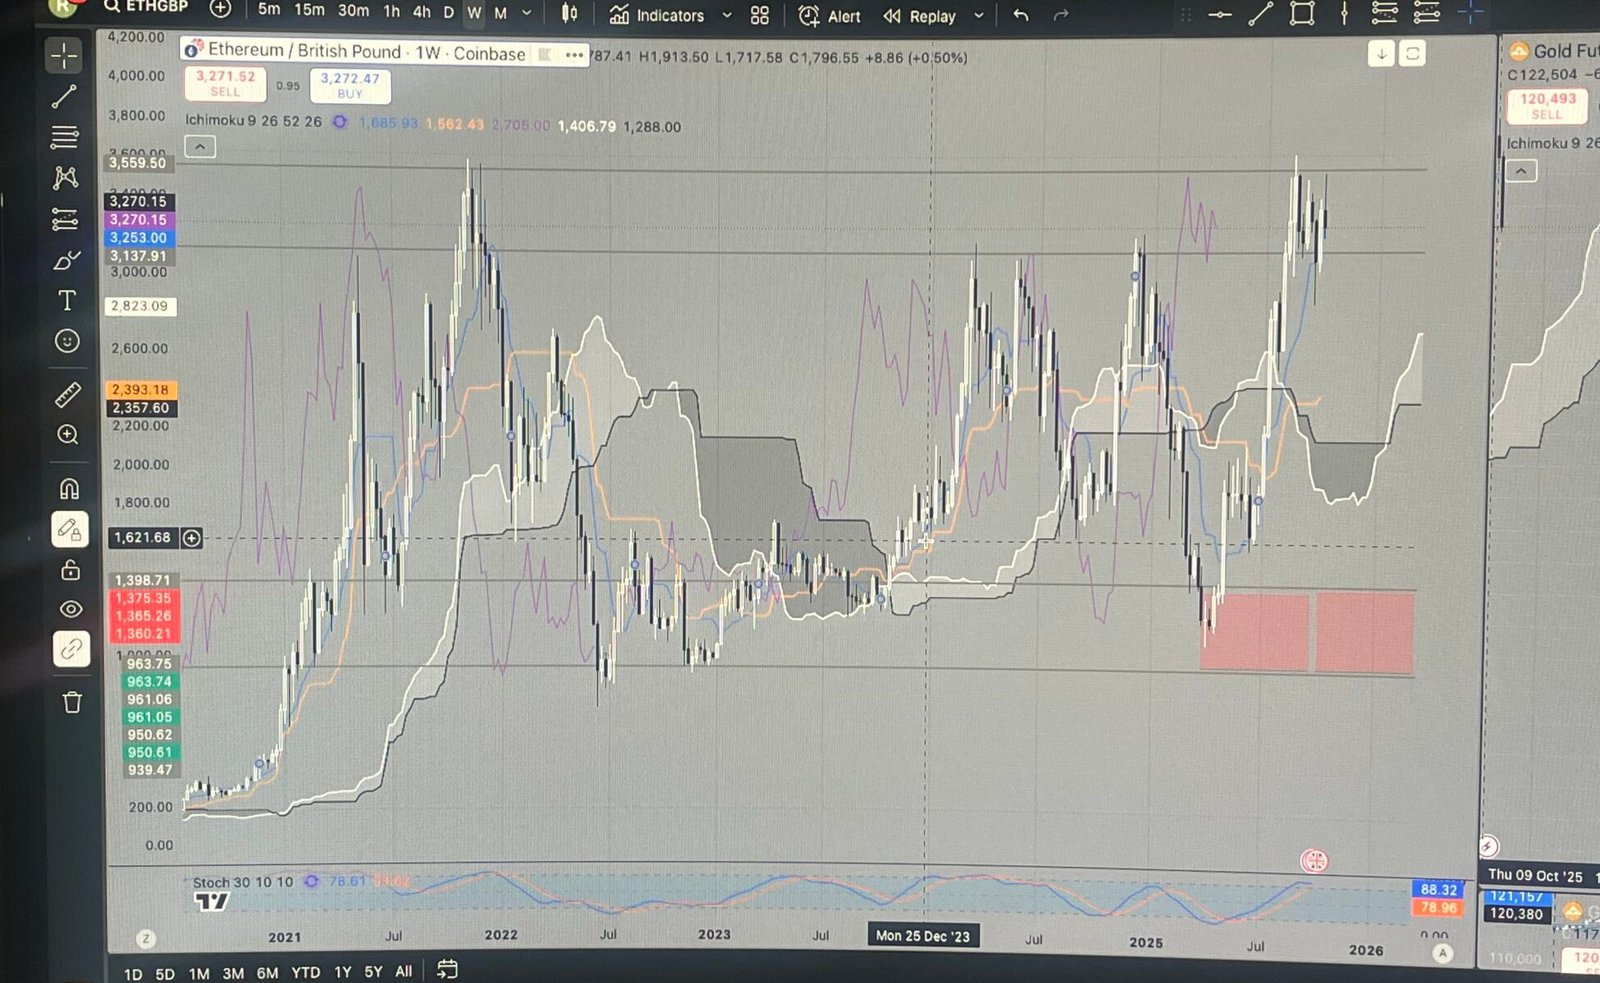Viewport: 1600px width, 983px height.
Task: Select the trend line drawing tool
Action: 65,97
